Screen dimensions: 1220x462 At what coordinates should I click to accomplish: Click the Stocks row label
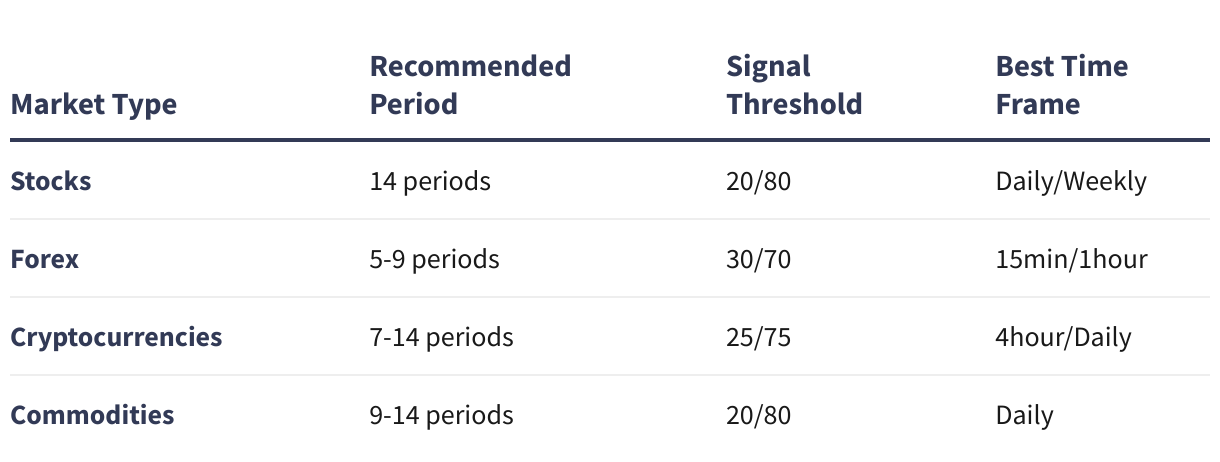pyautogui.click(x=51, y=181)
